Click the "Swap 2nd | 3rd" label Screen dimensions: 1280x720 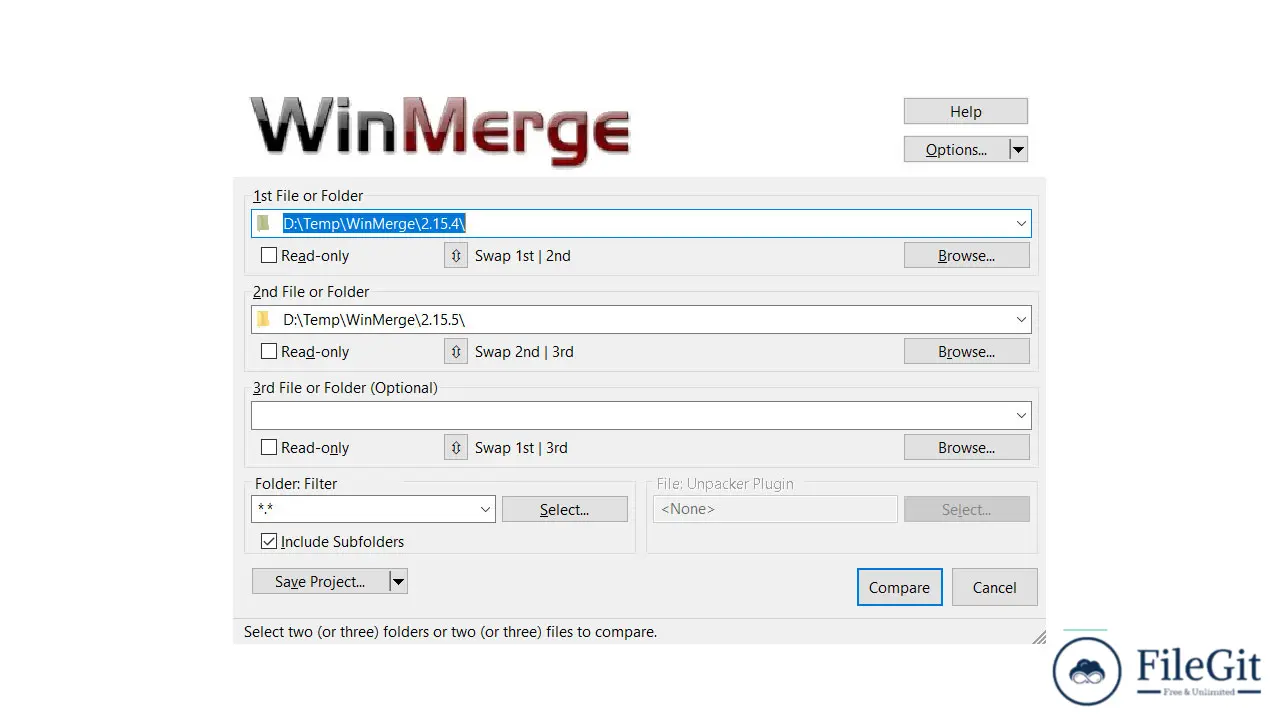[524, 352]
